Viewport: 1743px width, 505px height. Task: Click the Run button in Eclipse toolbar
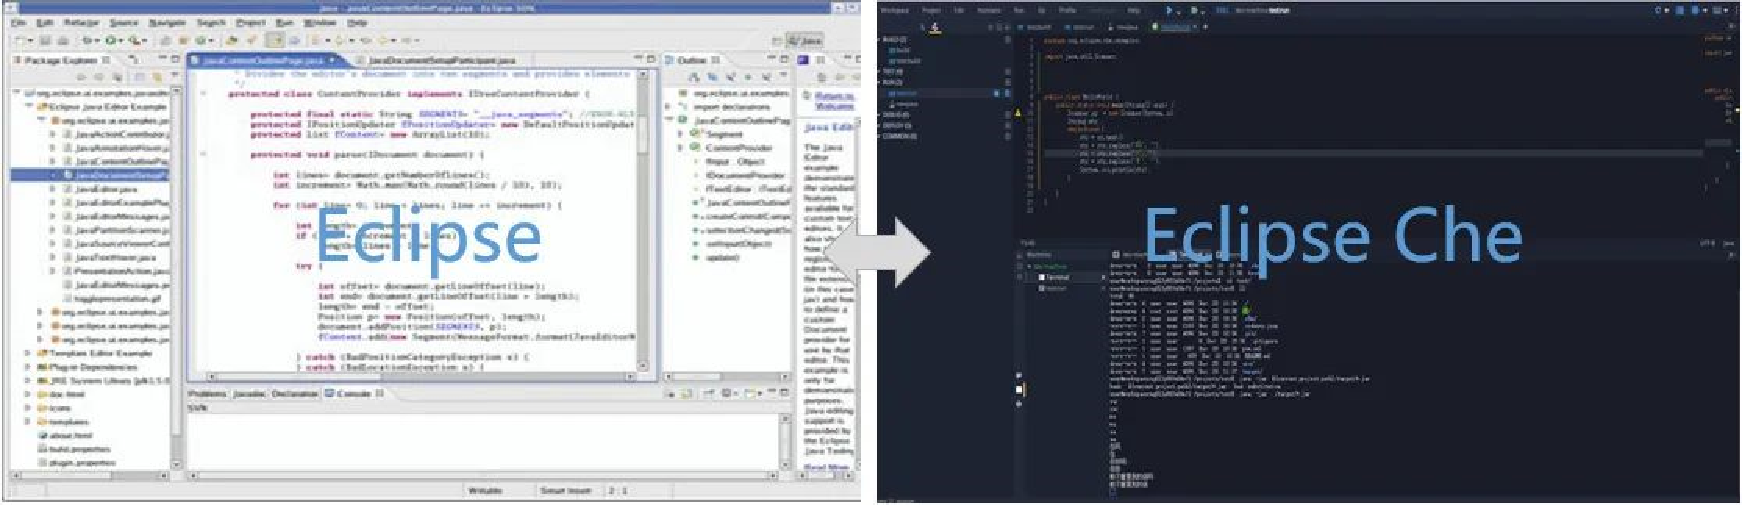[x=112, y=40]
